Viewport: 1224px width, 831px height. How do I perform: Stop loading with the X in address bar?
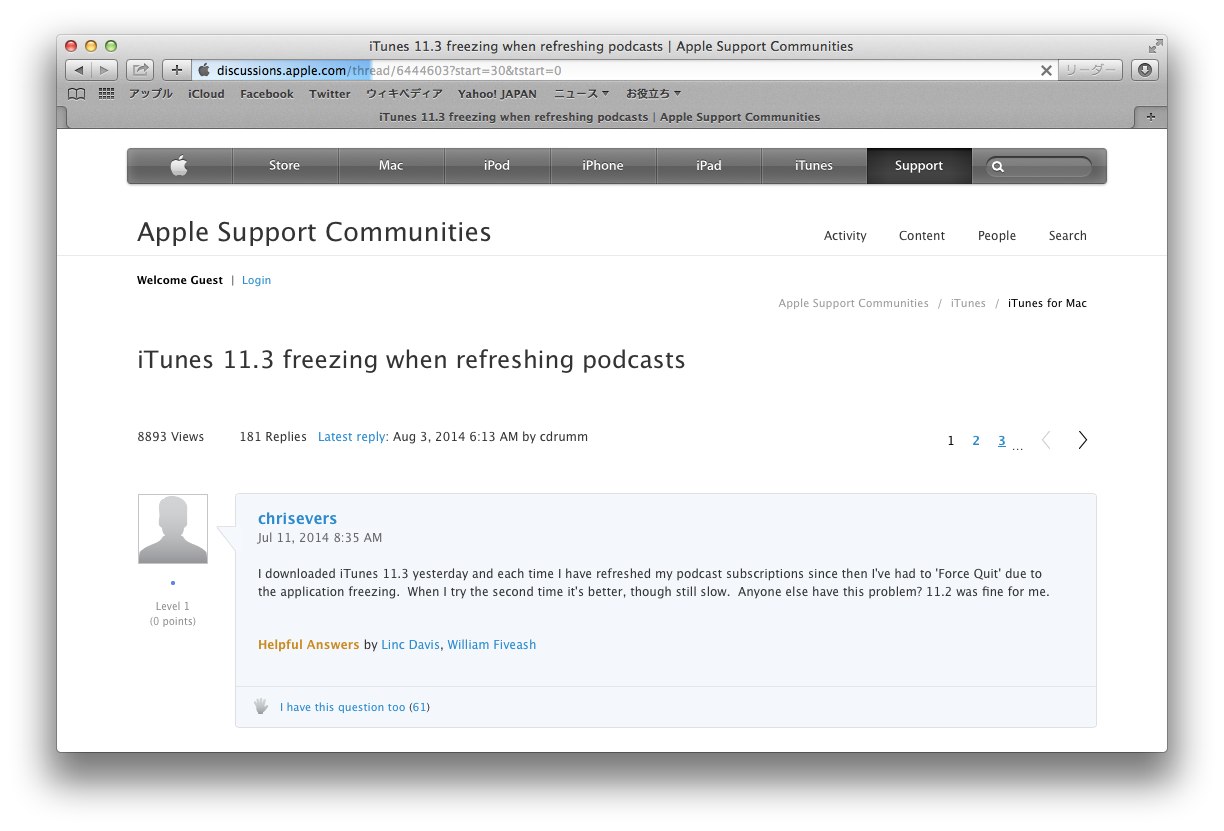point(1046,71)
